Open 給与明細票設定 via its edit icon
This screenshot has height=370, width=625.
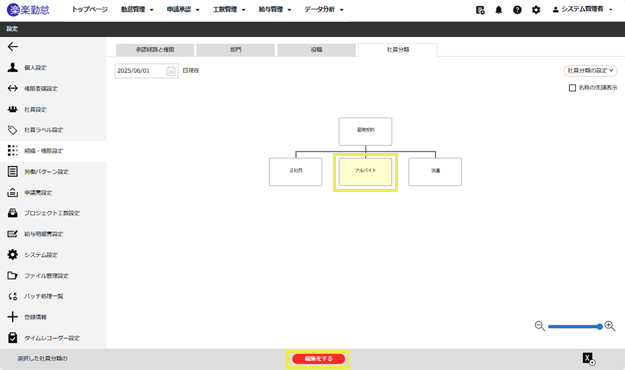[13, 234]
